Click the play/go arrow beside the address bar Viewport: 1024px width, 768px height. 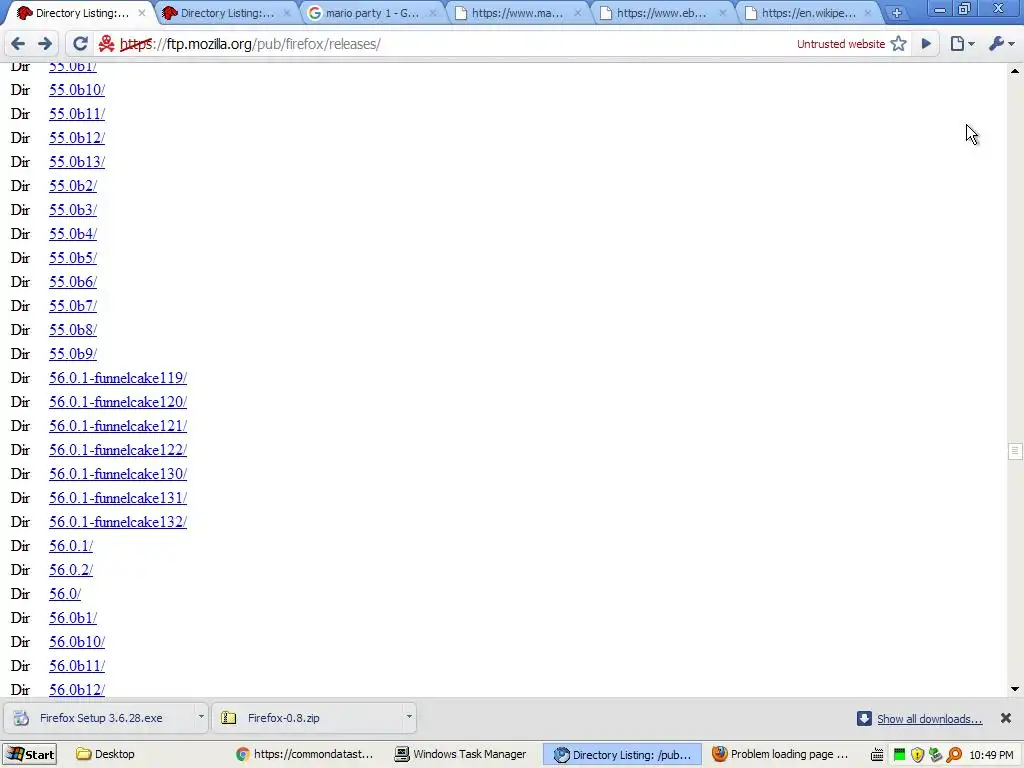[926, 44]
